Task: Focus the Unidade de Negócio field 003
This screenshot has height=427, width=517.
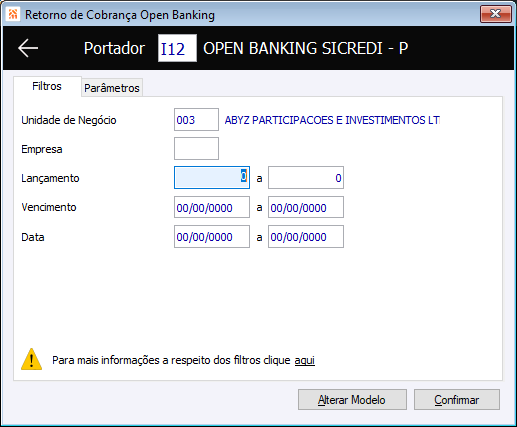Action: click(196, 120)
